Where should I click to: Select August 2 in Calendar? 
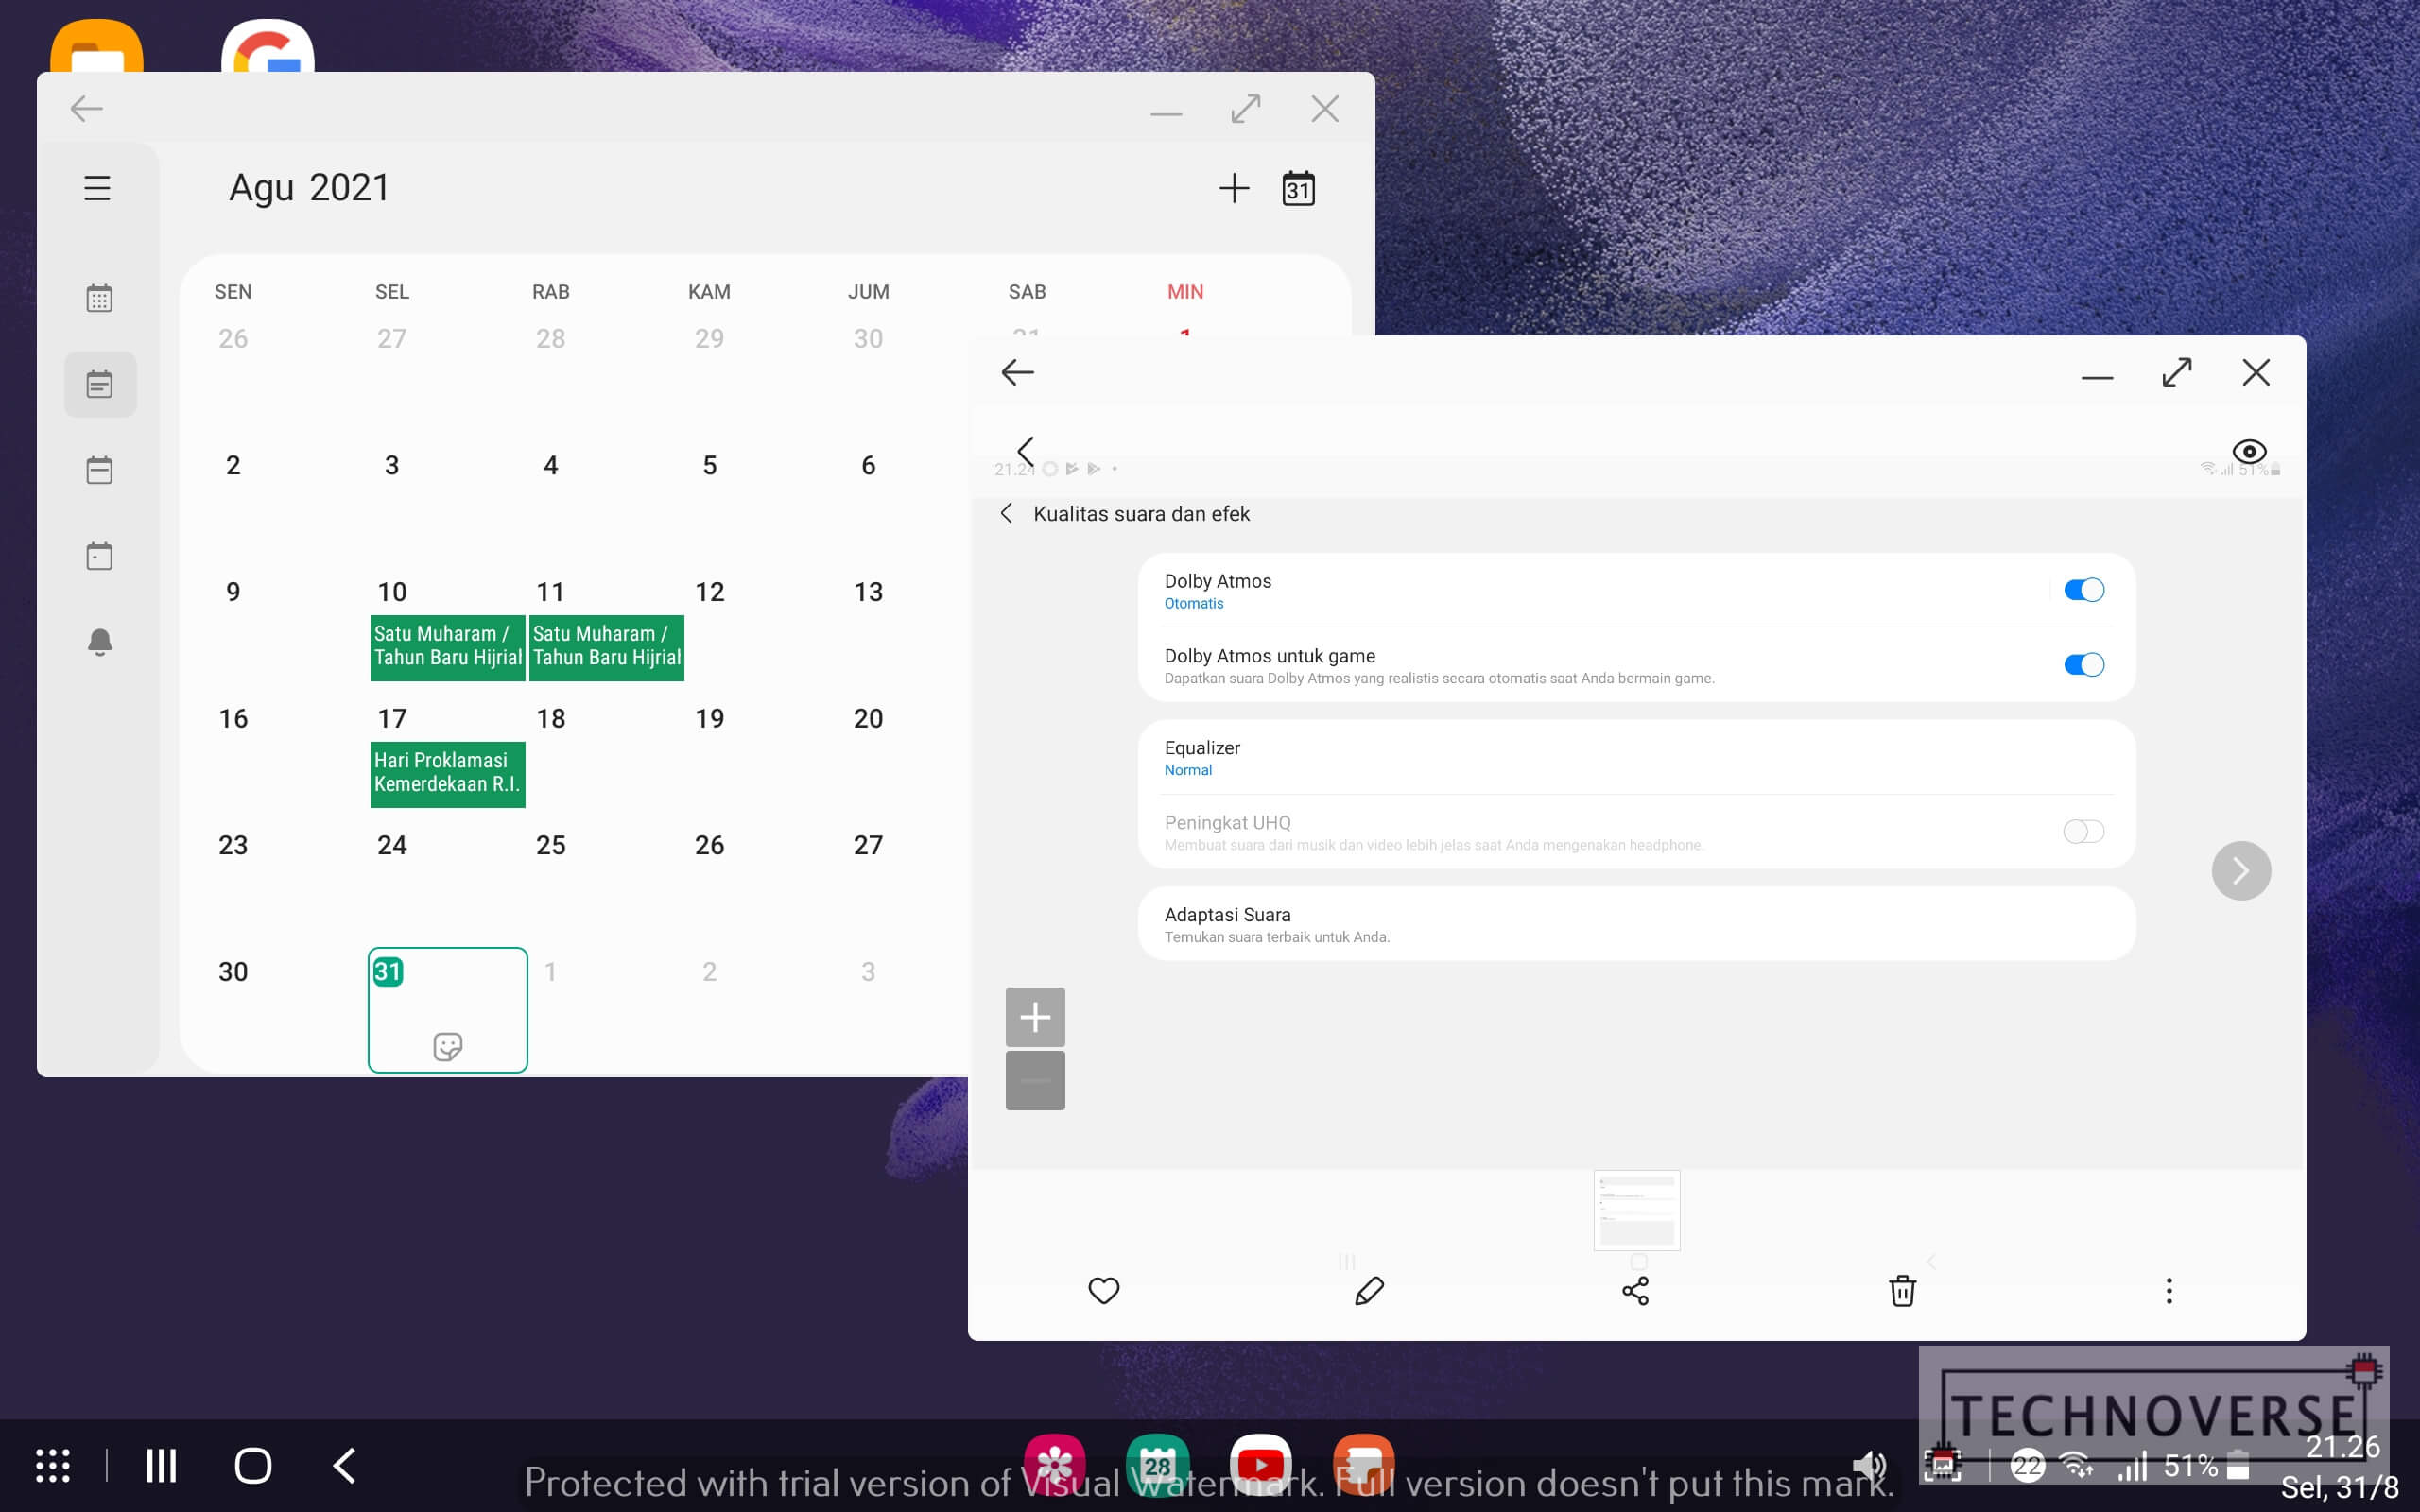[233, 465]
